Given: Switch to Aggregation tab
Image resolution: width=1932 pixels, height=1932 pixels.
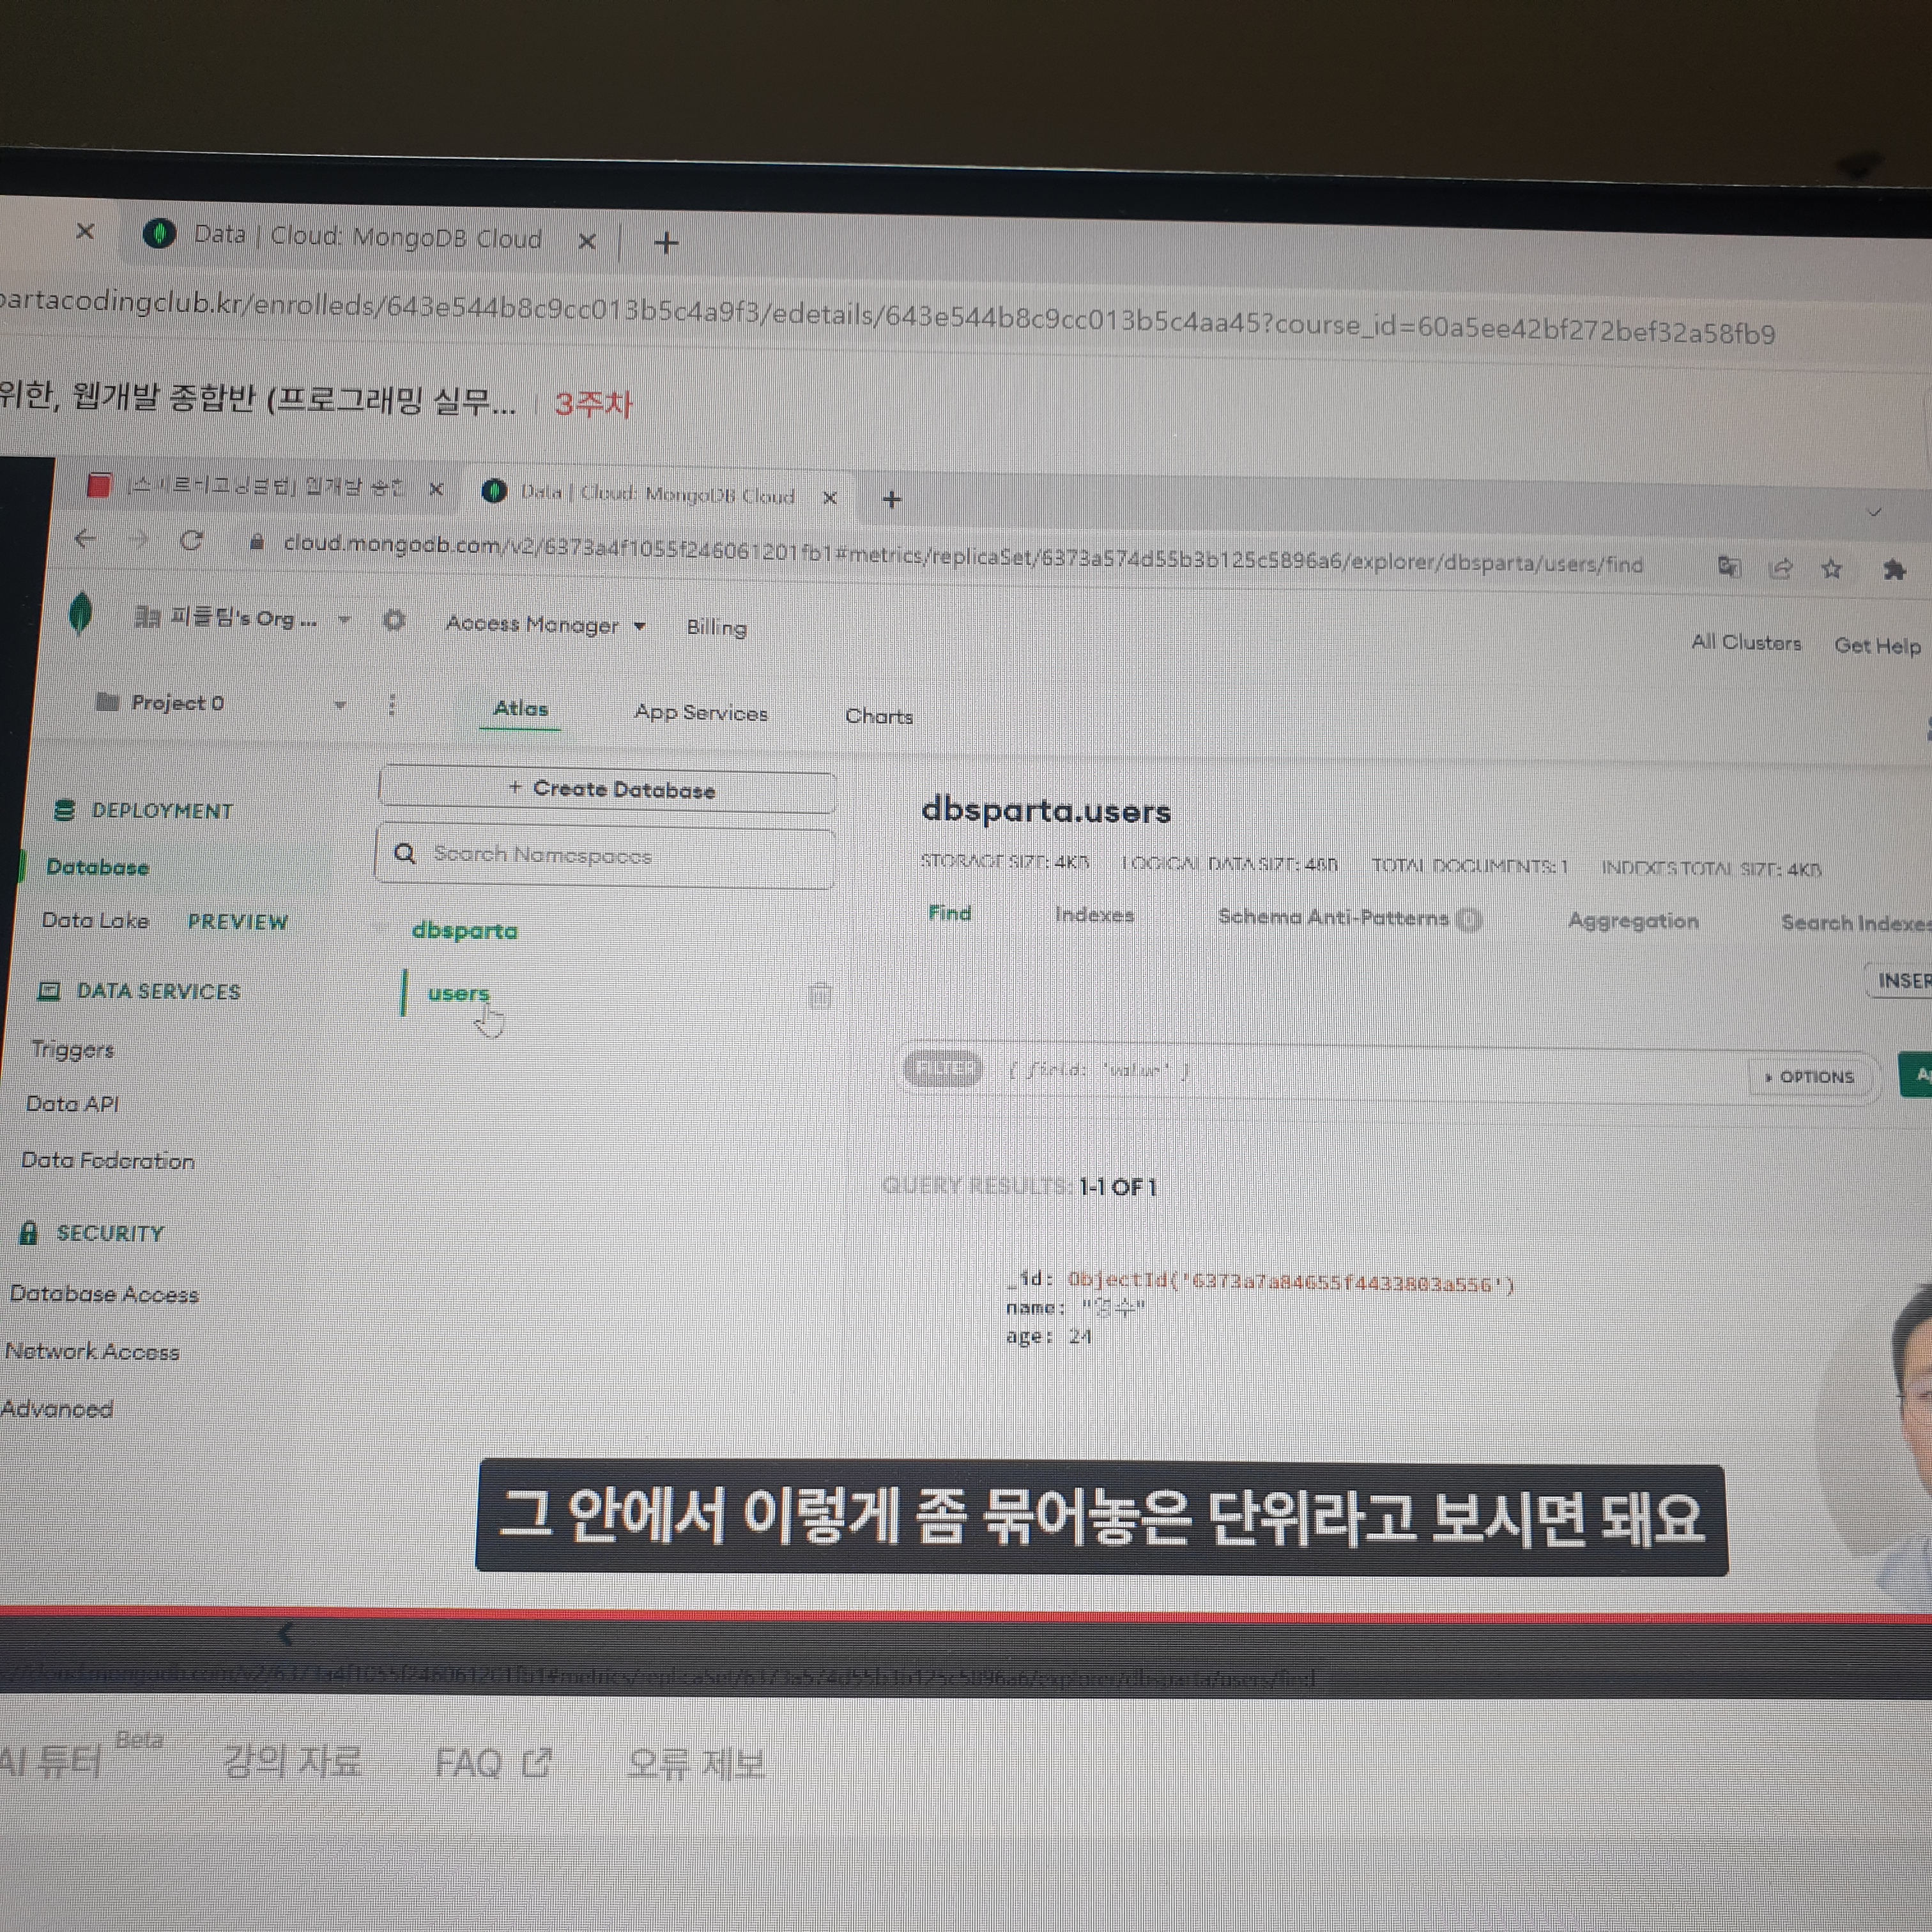Looking at the screenshot, I should (x=1632, y=921).
